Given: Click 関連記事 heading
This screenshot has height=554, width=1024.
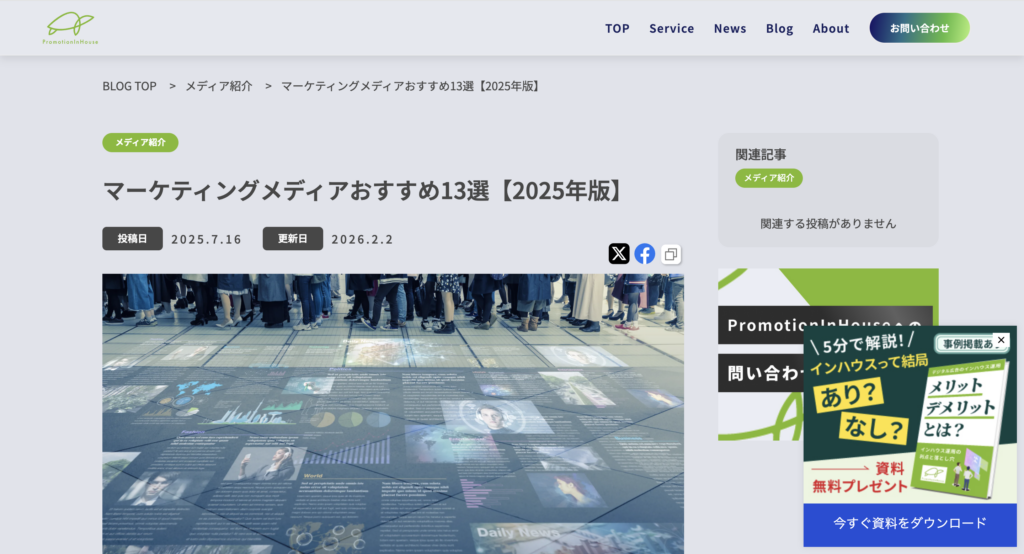Looking at the screenshot, I should pos(761,155).
